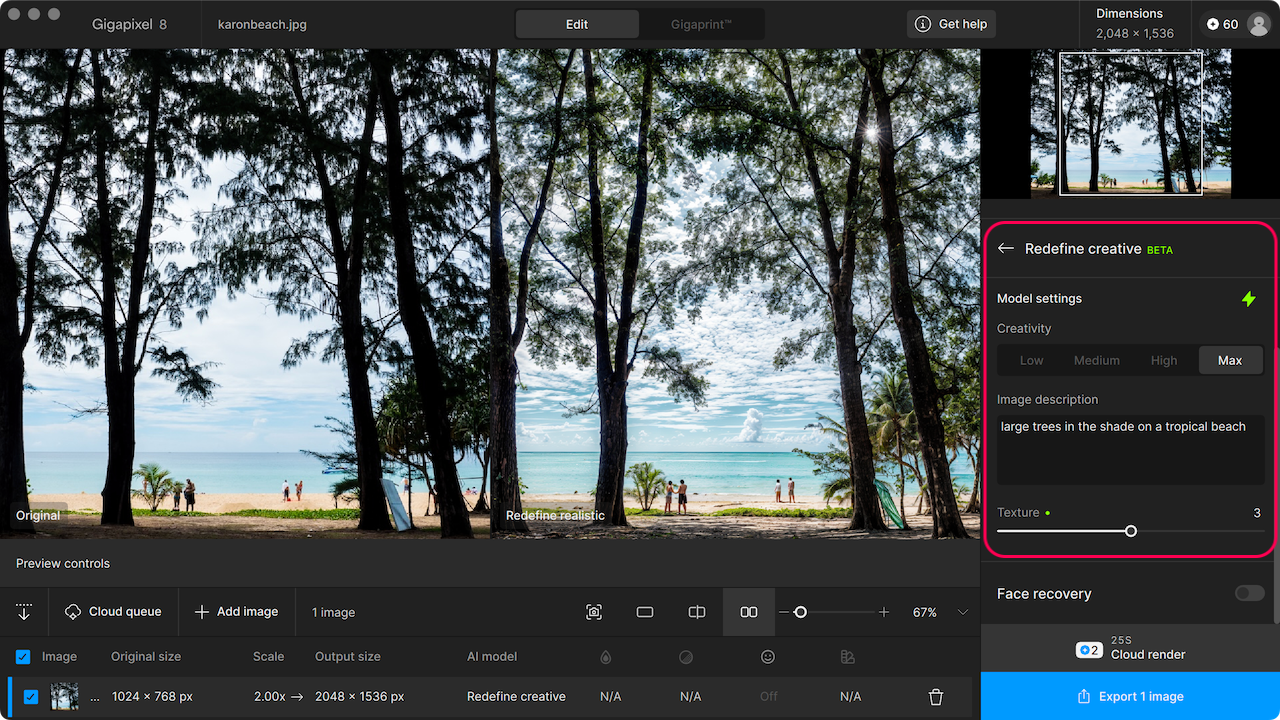Click the Off face recovery cell
The width and height of the screenshot is (1280, 720).
tap(768, 696)
